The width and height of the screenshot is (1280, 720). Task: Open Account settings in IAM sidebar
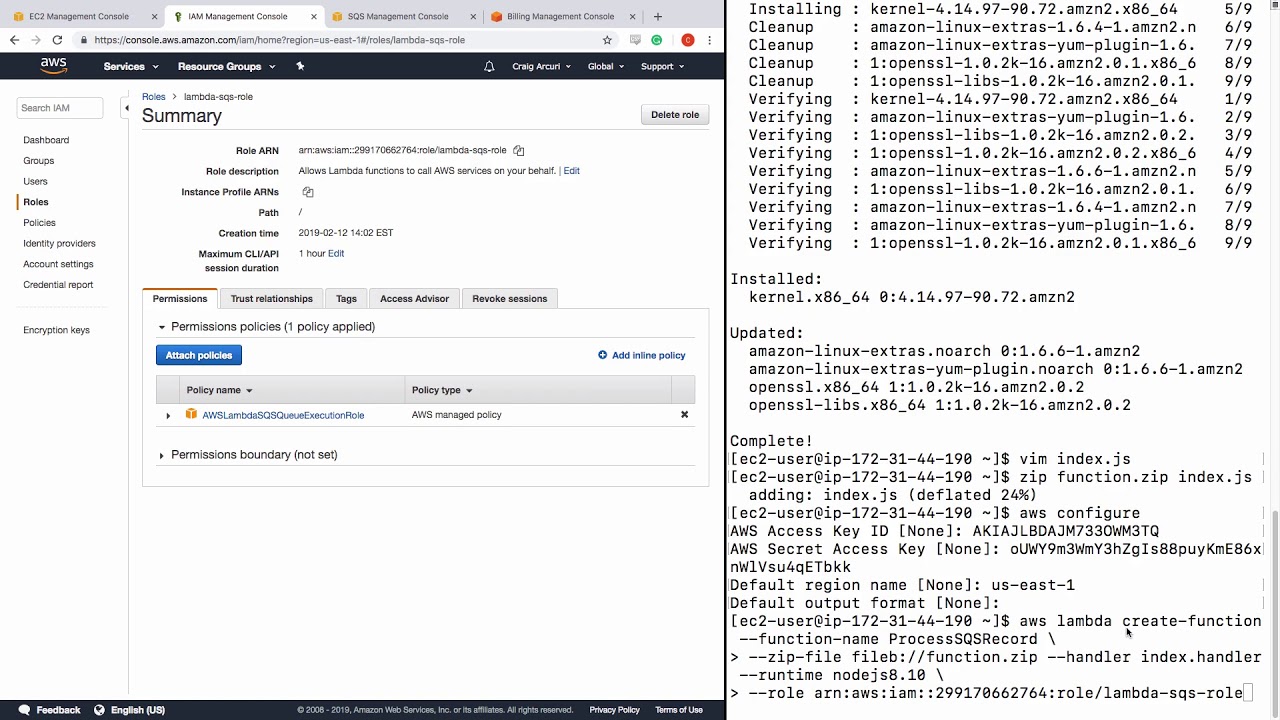click(x=58, y=264)
